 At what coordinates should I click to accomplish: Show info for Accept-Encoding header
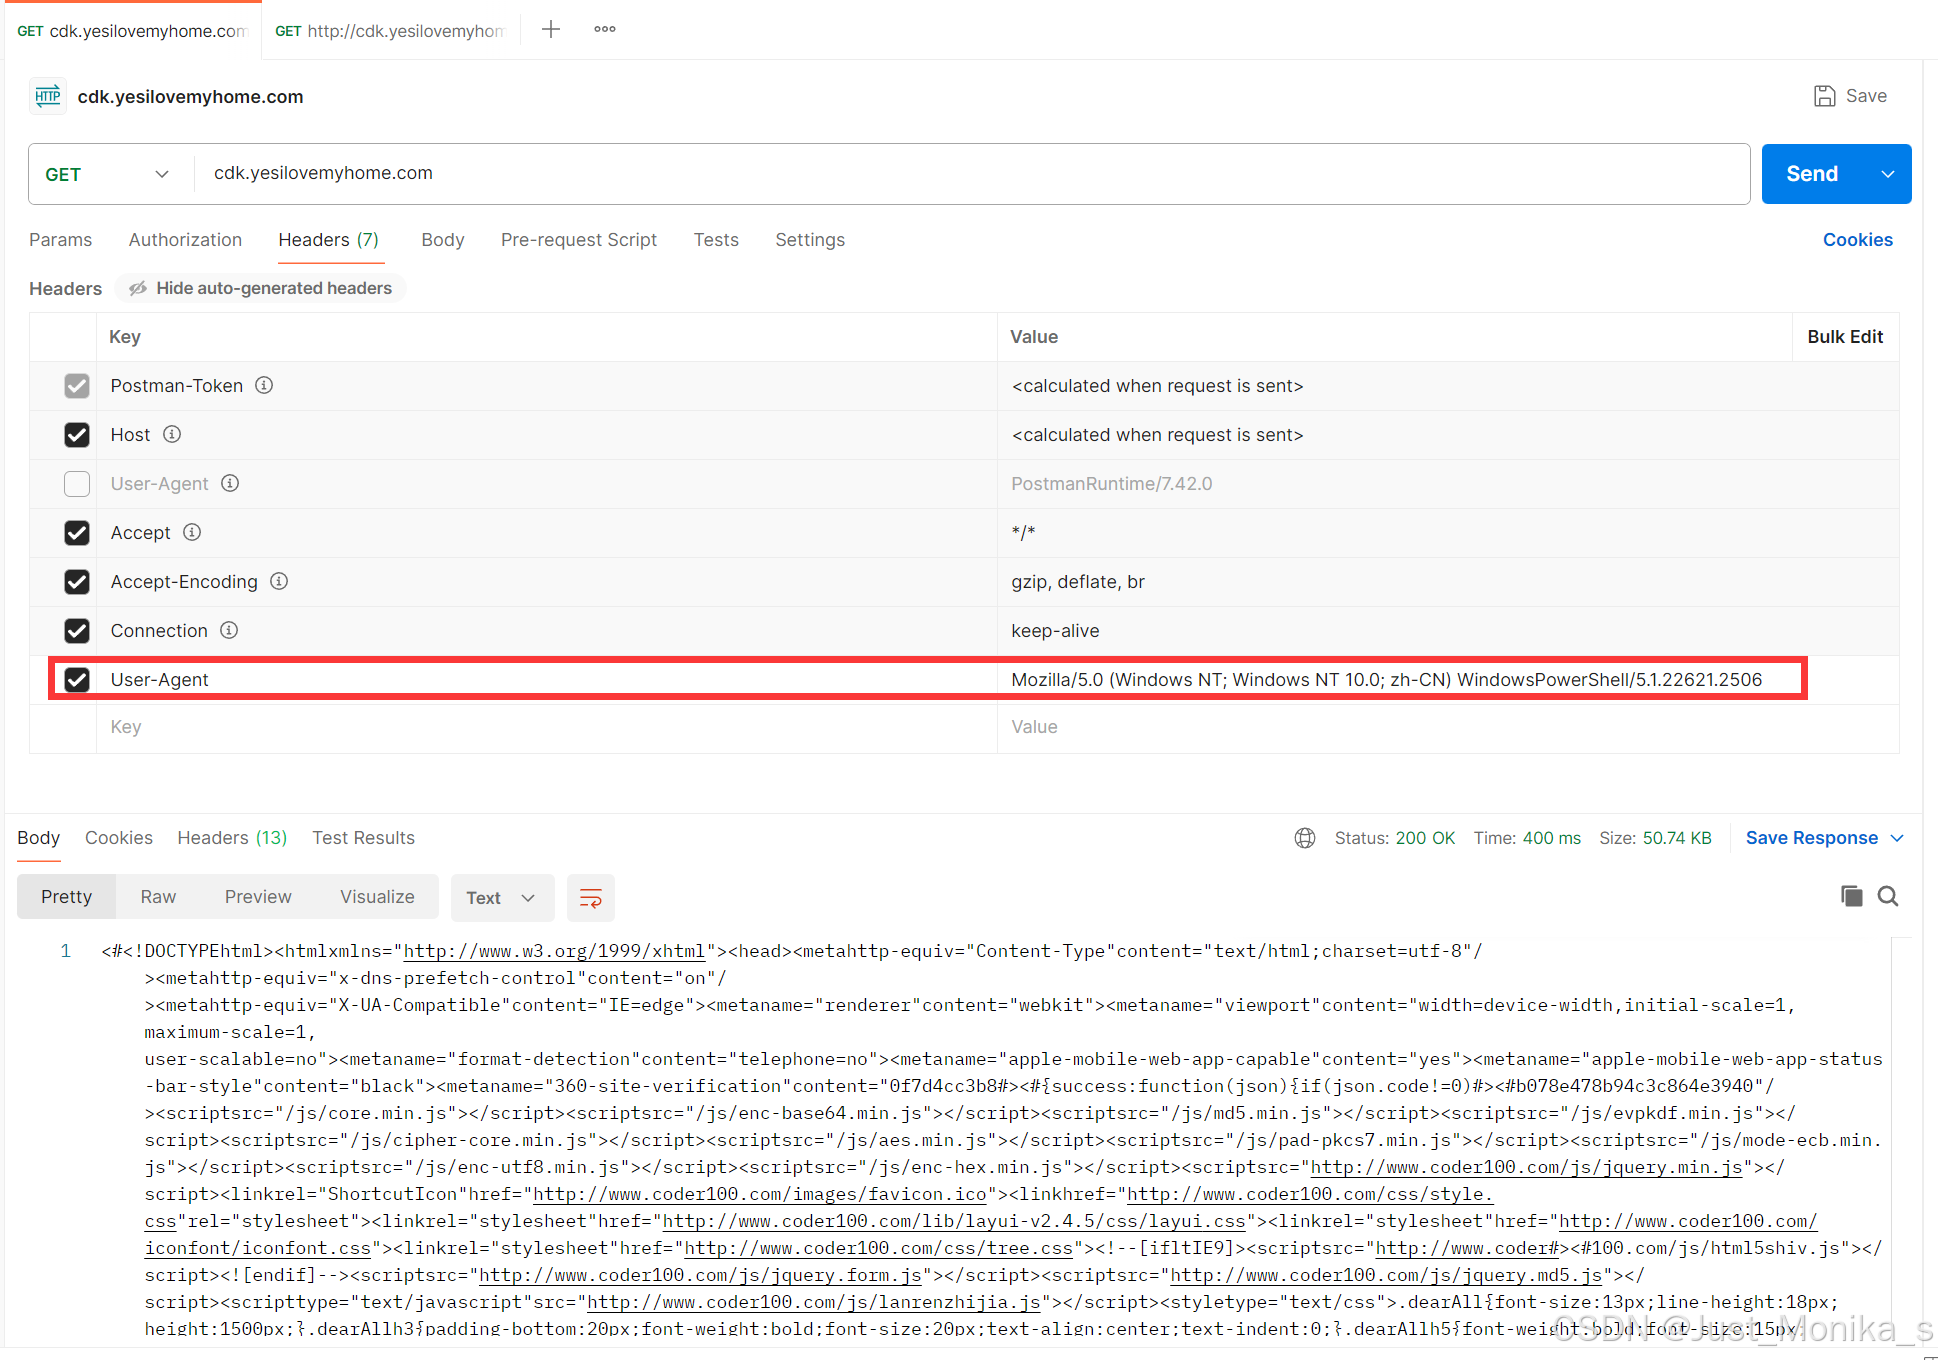pos(280,581)
